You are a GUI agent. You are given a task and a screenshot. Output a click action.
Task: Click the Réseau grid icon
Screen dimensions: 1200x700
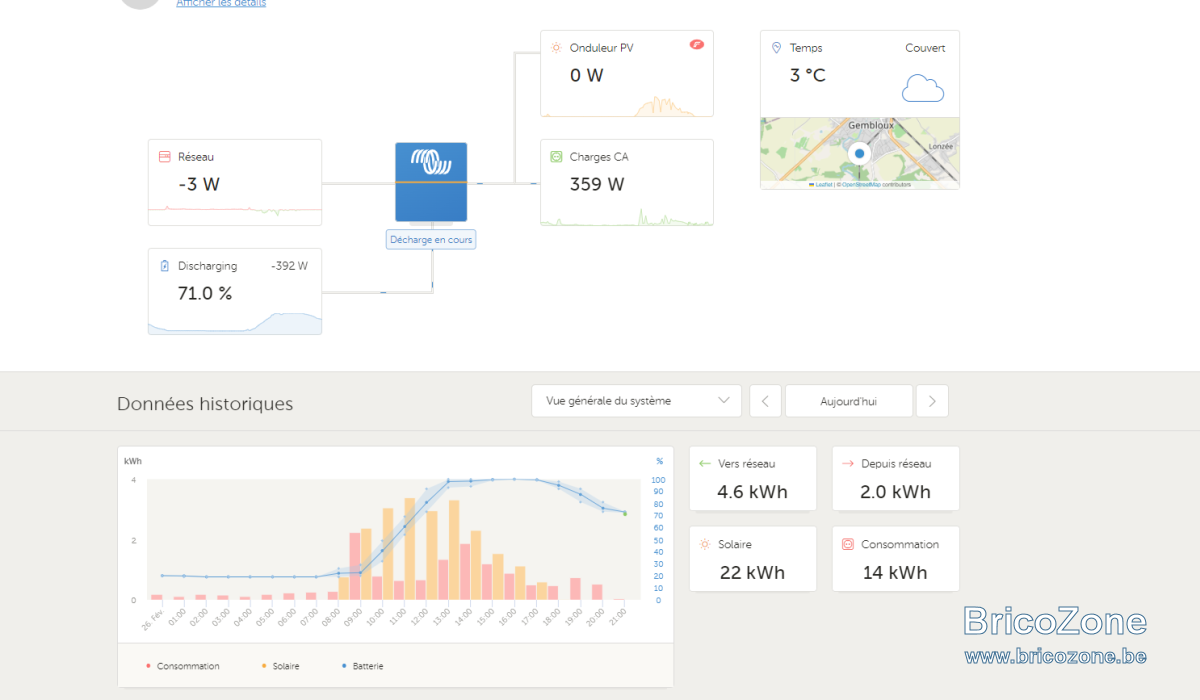pyautogui.click(x=165, y=157)
